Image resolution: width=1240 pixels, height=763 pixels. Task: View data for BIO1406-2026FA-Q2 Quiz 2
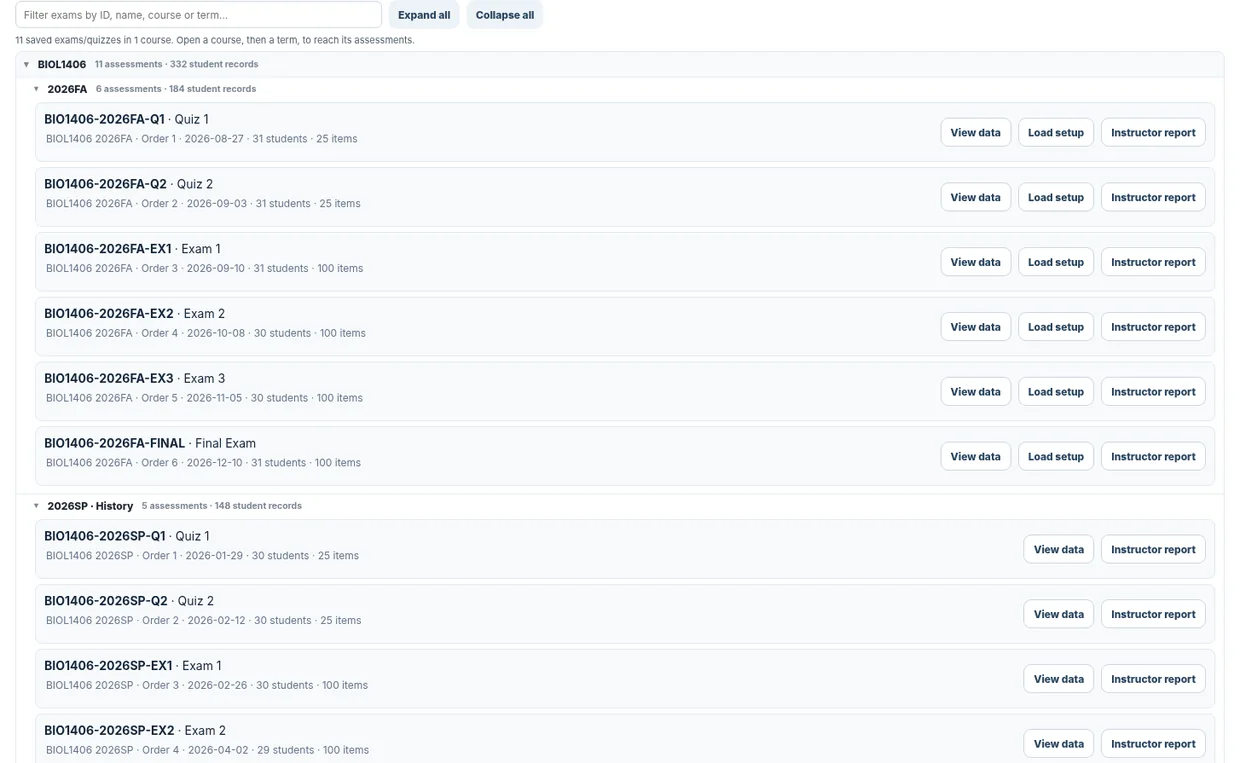click(x=975, y=198)
